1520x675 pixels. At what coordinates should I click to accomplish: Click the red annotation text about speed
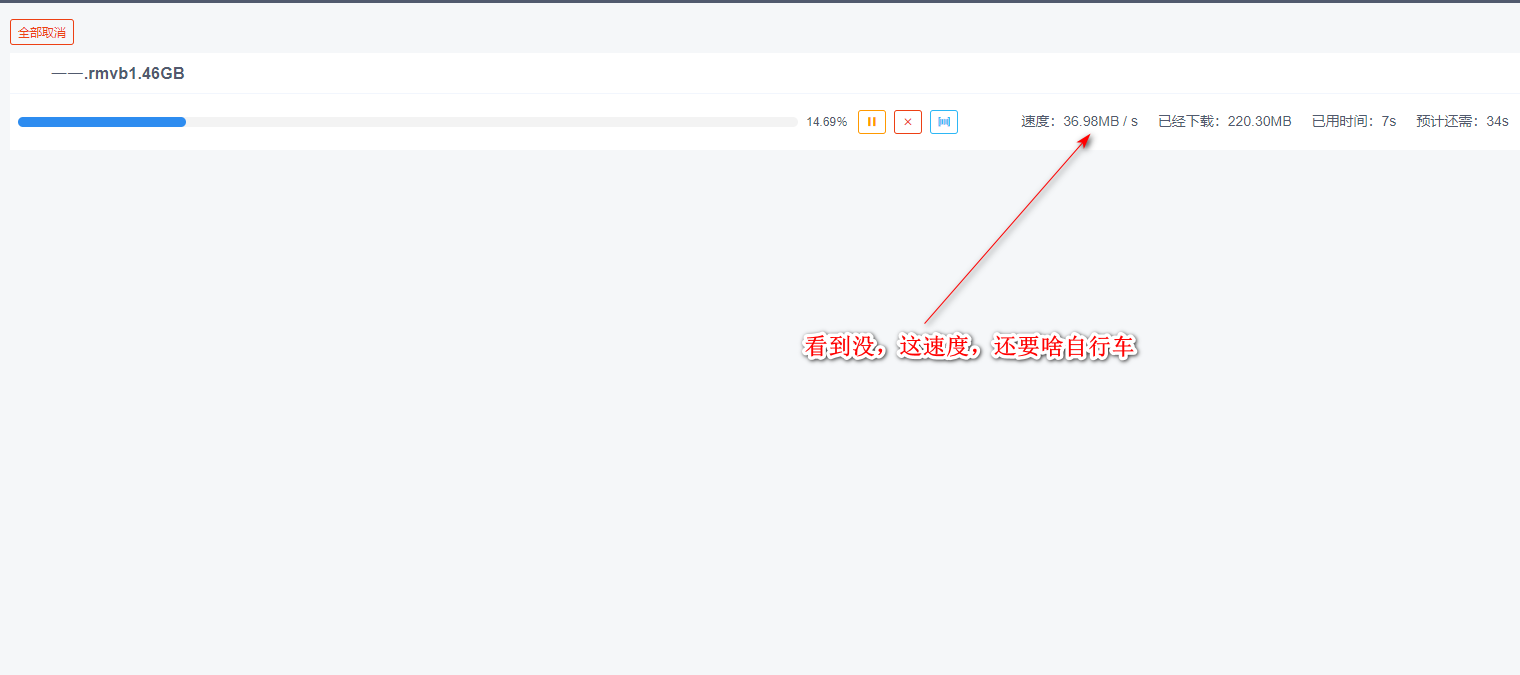[x=970, y=347]
